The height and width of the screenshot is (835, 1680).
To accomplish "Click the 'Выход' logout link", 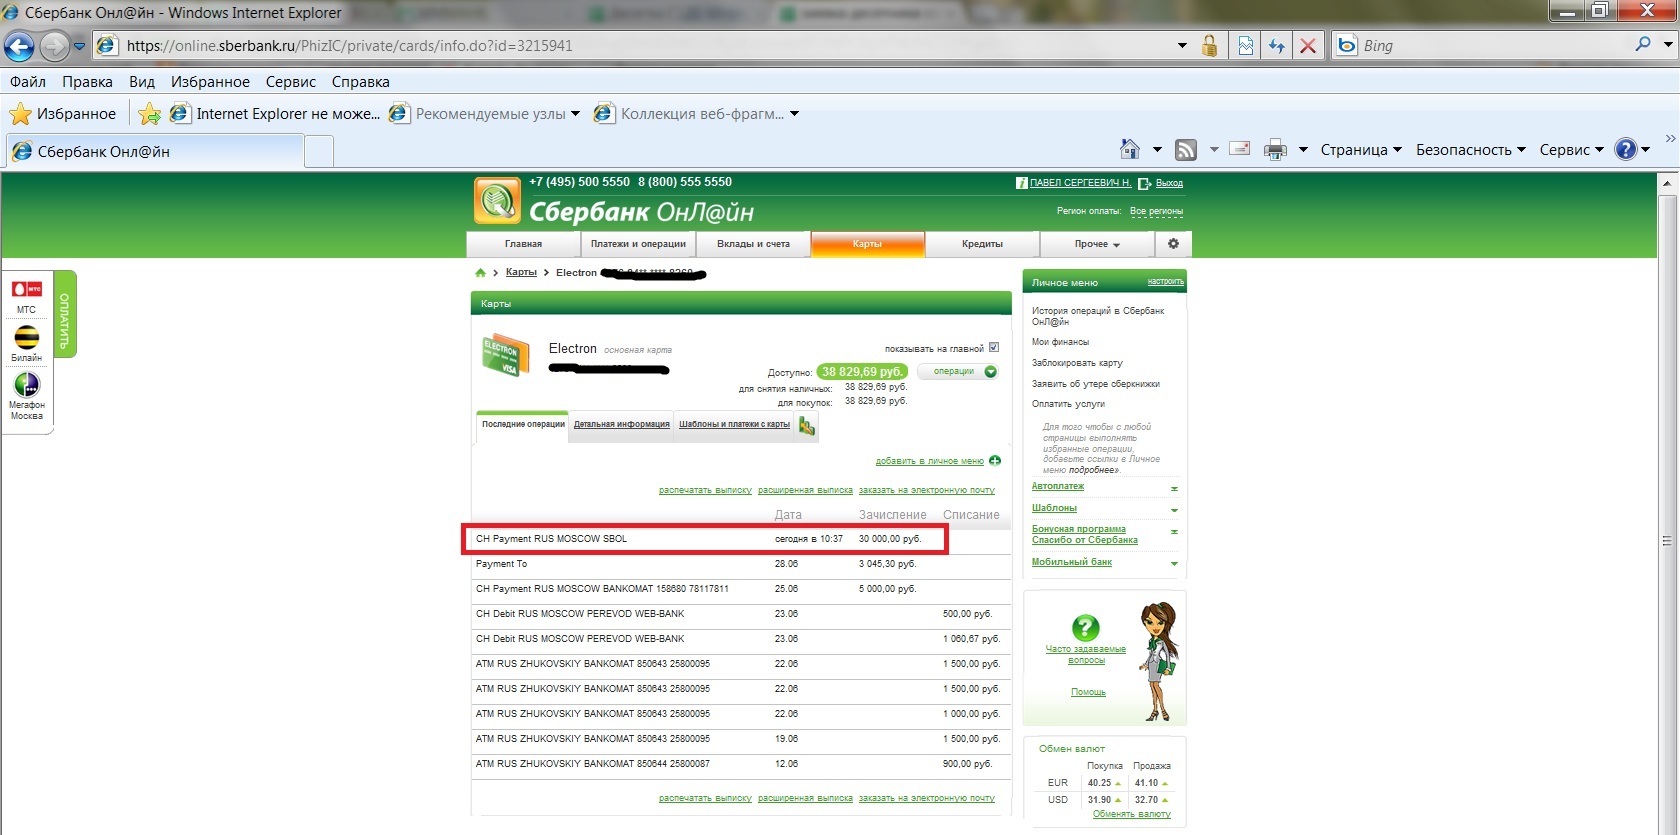I will pos(1169,183).
